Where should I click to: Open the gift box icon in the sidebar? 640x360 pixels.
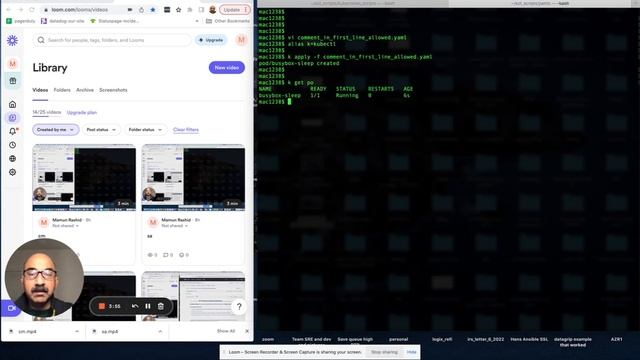13,81
